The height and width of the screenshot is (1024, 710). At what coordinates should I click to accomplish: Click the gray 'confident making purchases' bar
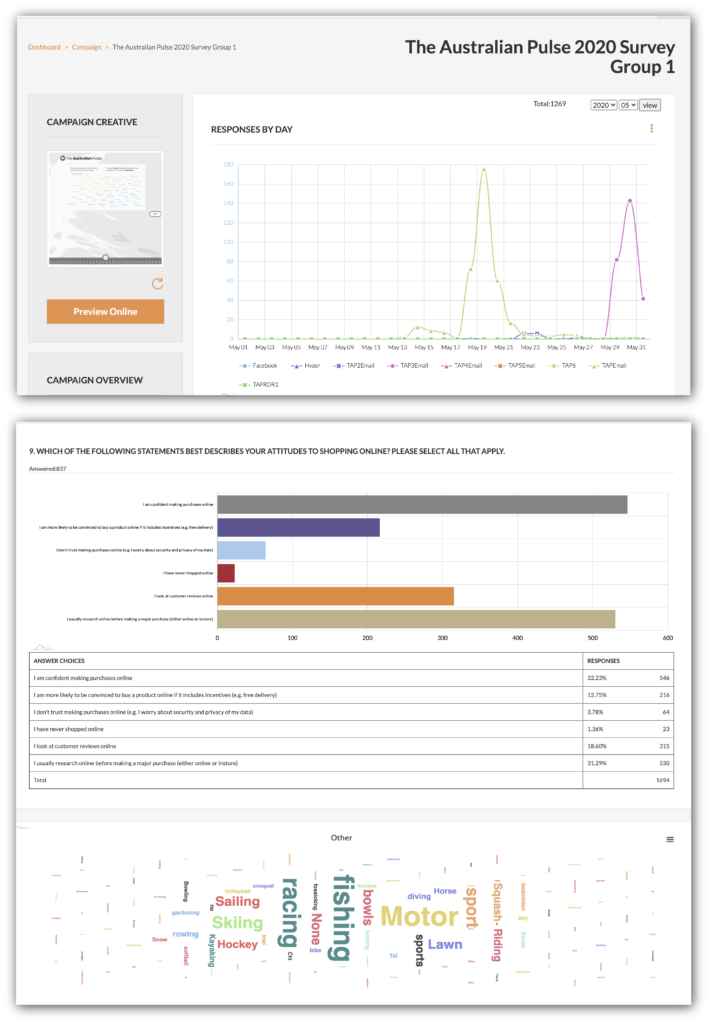coord(421,504)
